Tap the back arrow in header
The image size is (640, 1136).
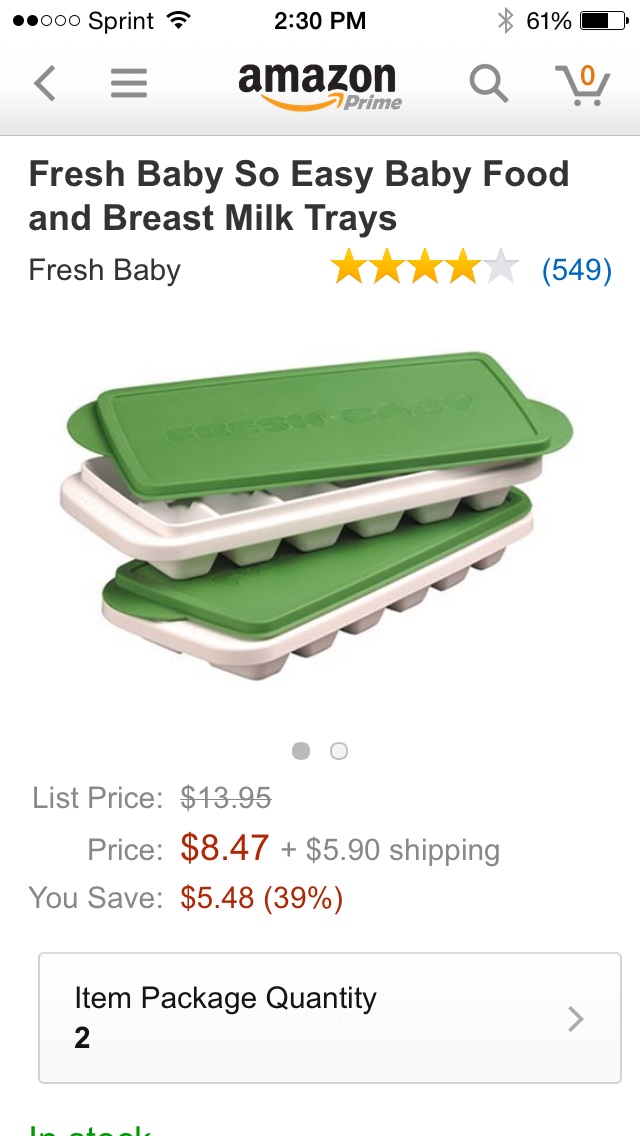pyautogui.click(x=45, y=83)
